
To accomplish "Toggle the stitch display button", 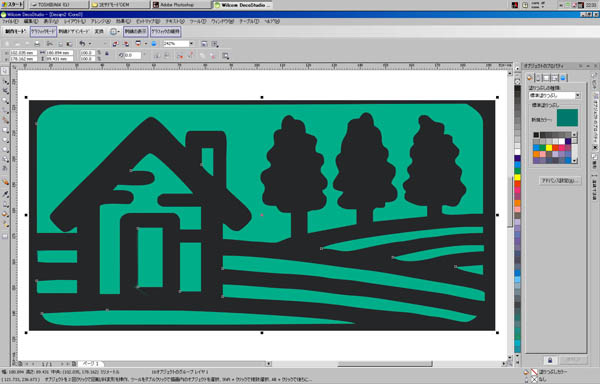I will (135, 31).
